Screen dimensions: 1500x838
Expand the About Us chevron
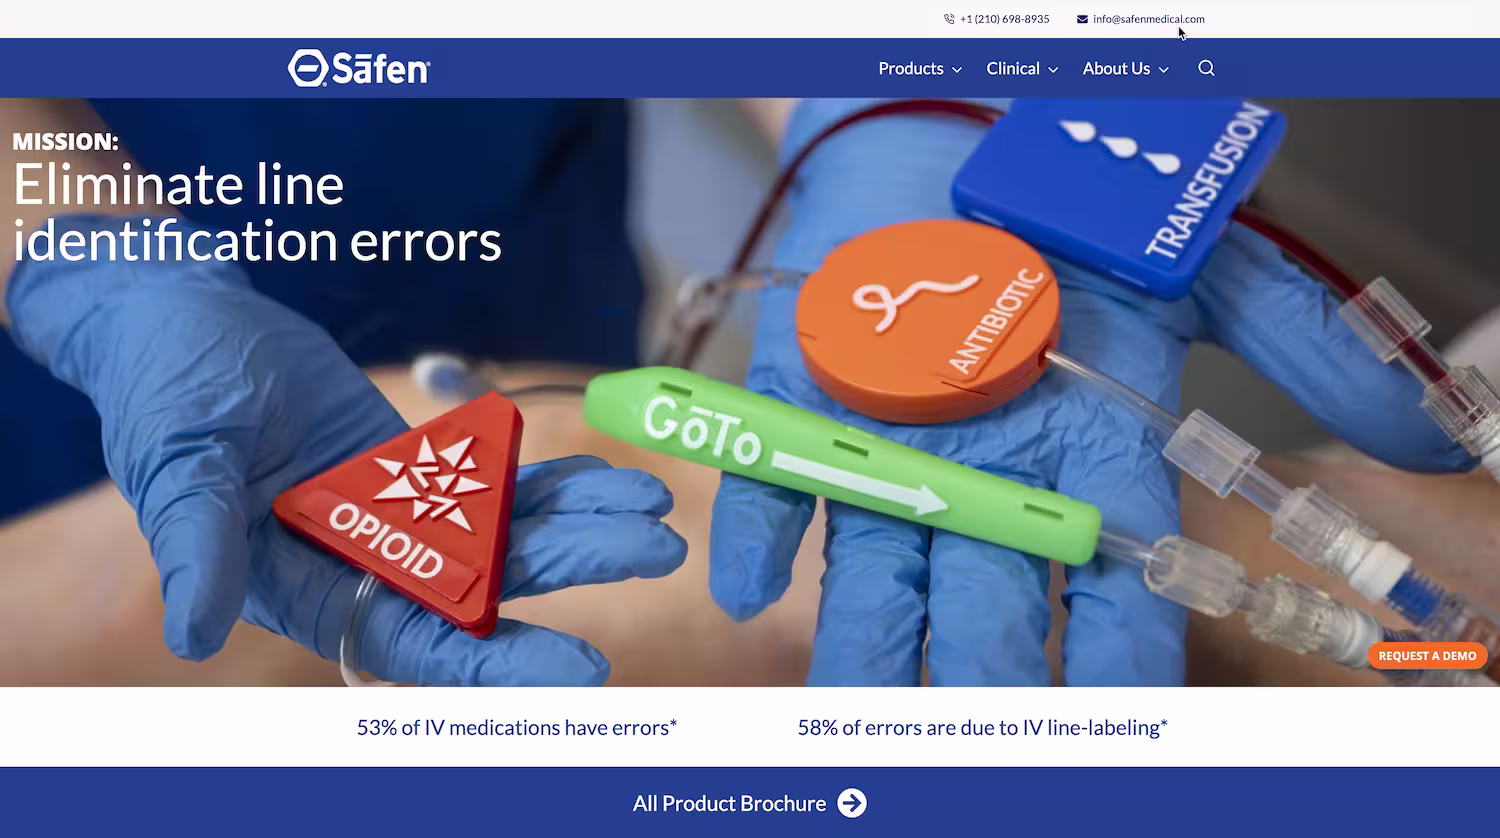[x=1163, y=69]
